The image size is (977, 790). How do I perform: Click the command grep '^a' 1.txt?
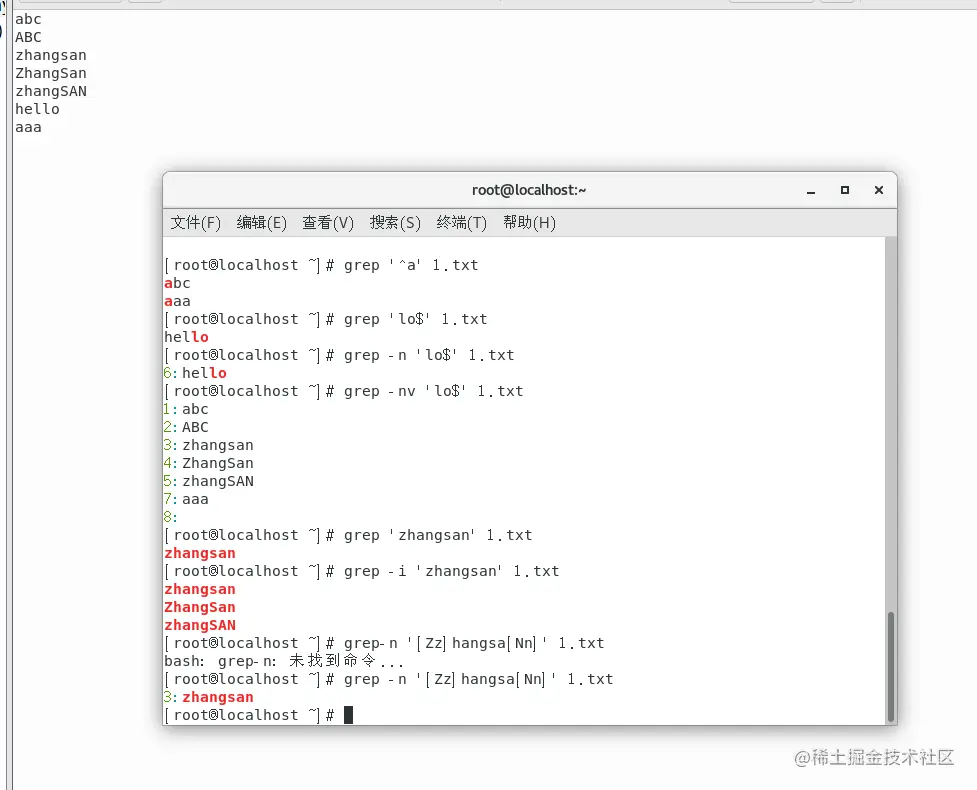411,265
